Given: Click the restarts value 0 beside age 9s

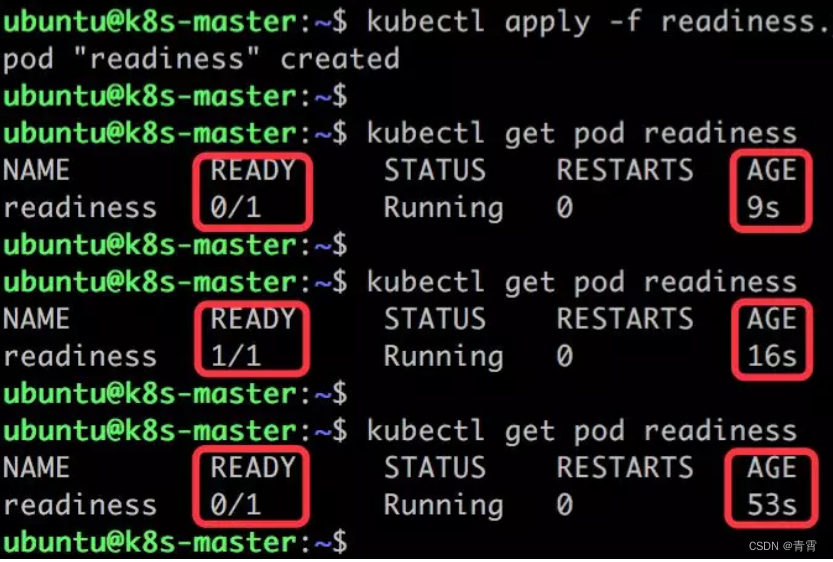Looking at the screenshot, I should (x=565, y=208).
